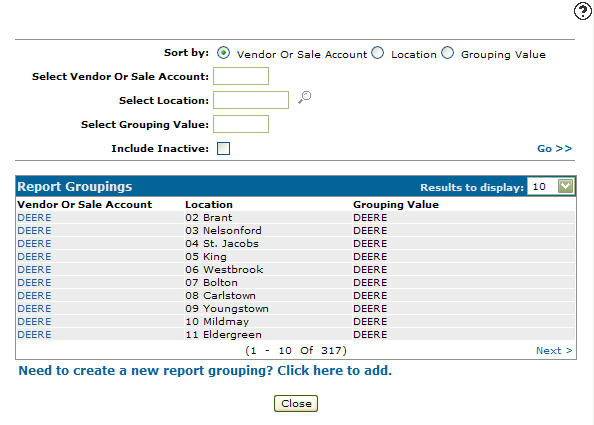Viewport: 594px width, 425px height.
Task: Click the Vendor Or Sale Account column header
Action: pyautogui.click(x=84, y=205)
